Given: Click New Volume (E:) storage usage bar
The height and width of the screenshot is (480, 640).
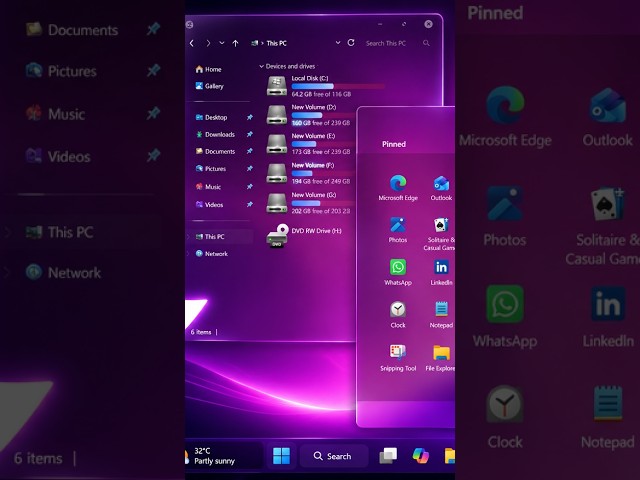Looking at the screenshot, I should click(x=324, y=144).
